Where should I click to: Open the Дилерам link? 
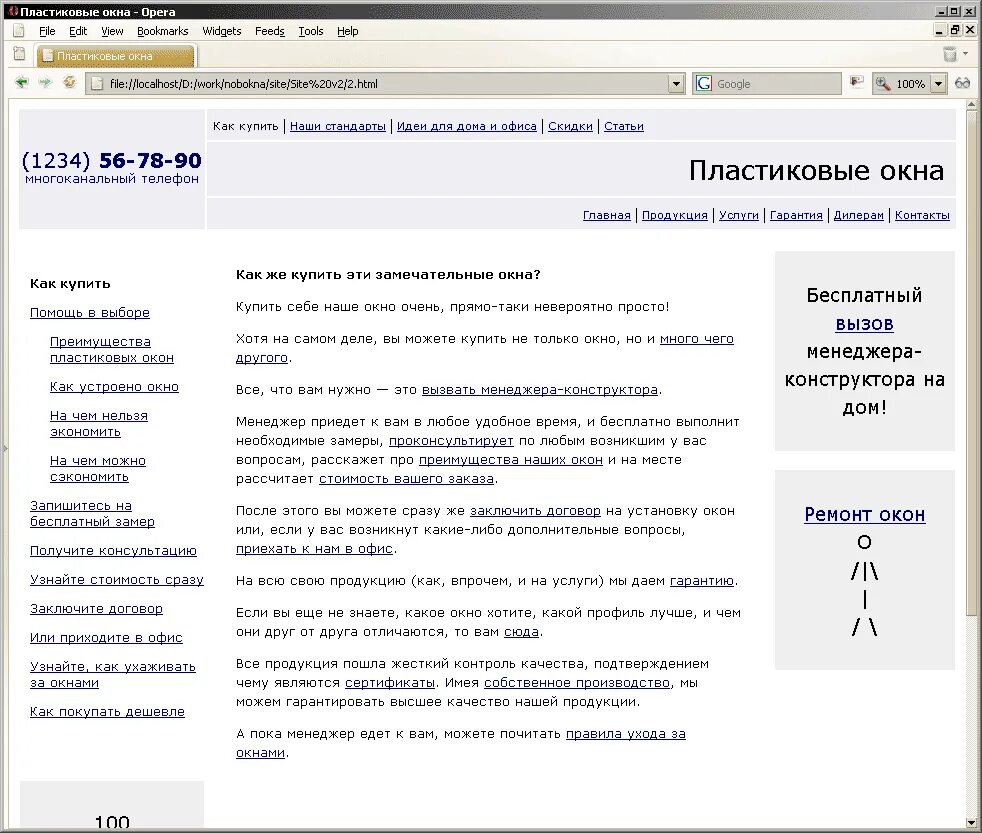tap(859, 215)
